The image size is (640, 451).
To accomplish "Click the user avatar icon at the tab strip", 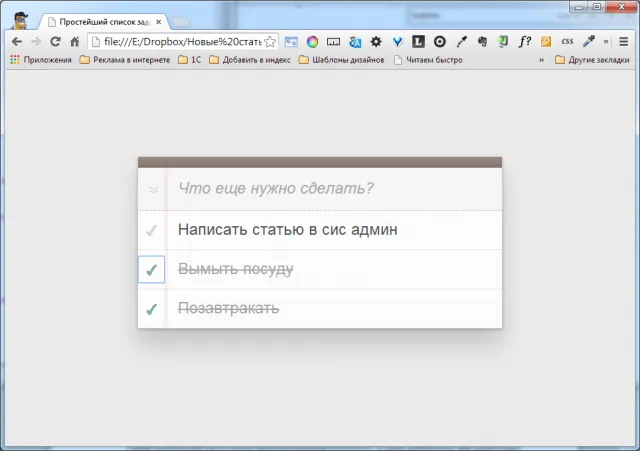I will pyautogui.click(x=20, y=20).
